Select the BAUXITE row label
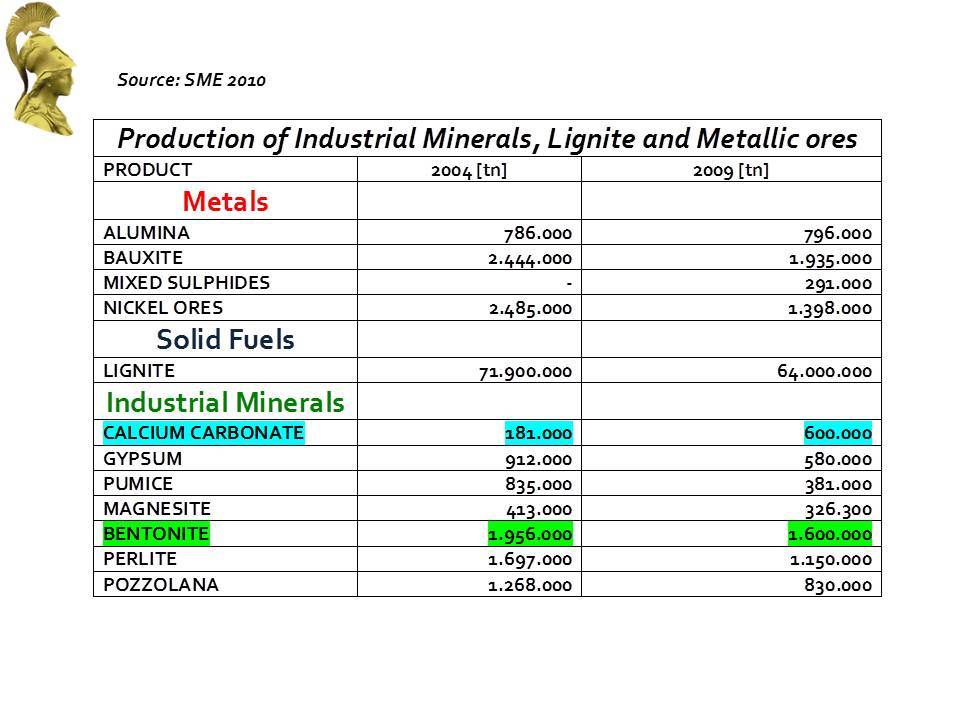Viewport: 960px width, 720px height. pyautogui.click(x=143, y=258)
